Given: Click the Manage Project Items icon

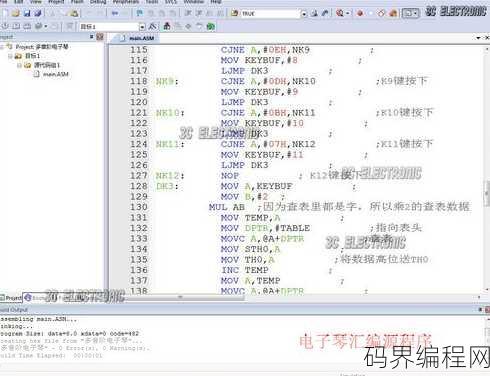Looking at the screenshot, I should [167, 26].
